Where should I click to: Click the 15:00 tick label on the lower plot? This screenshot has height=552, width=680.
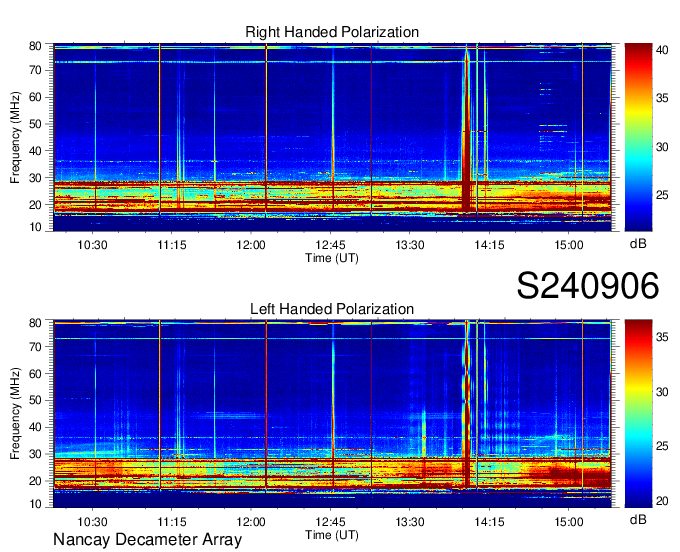click(x=569, y=522)
